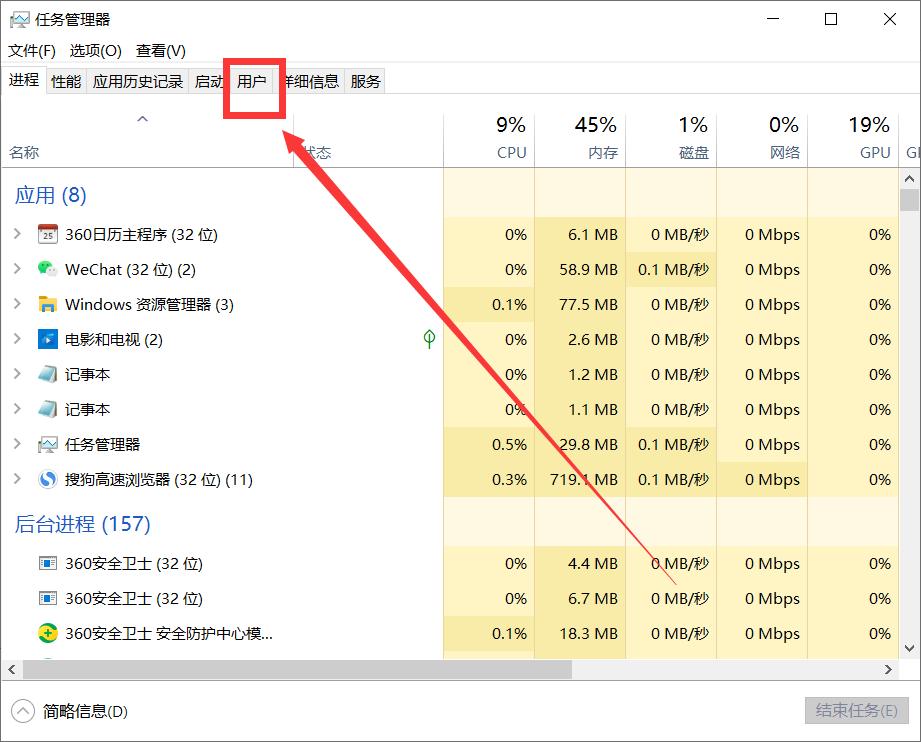Switch to the 用户 tab

[254, 81]
